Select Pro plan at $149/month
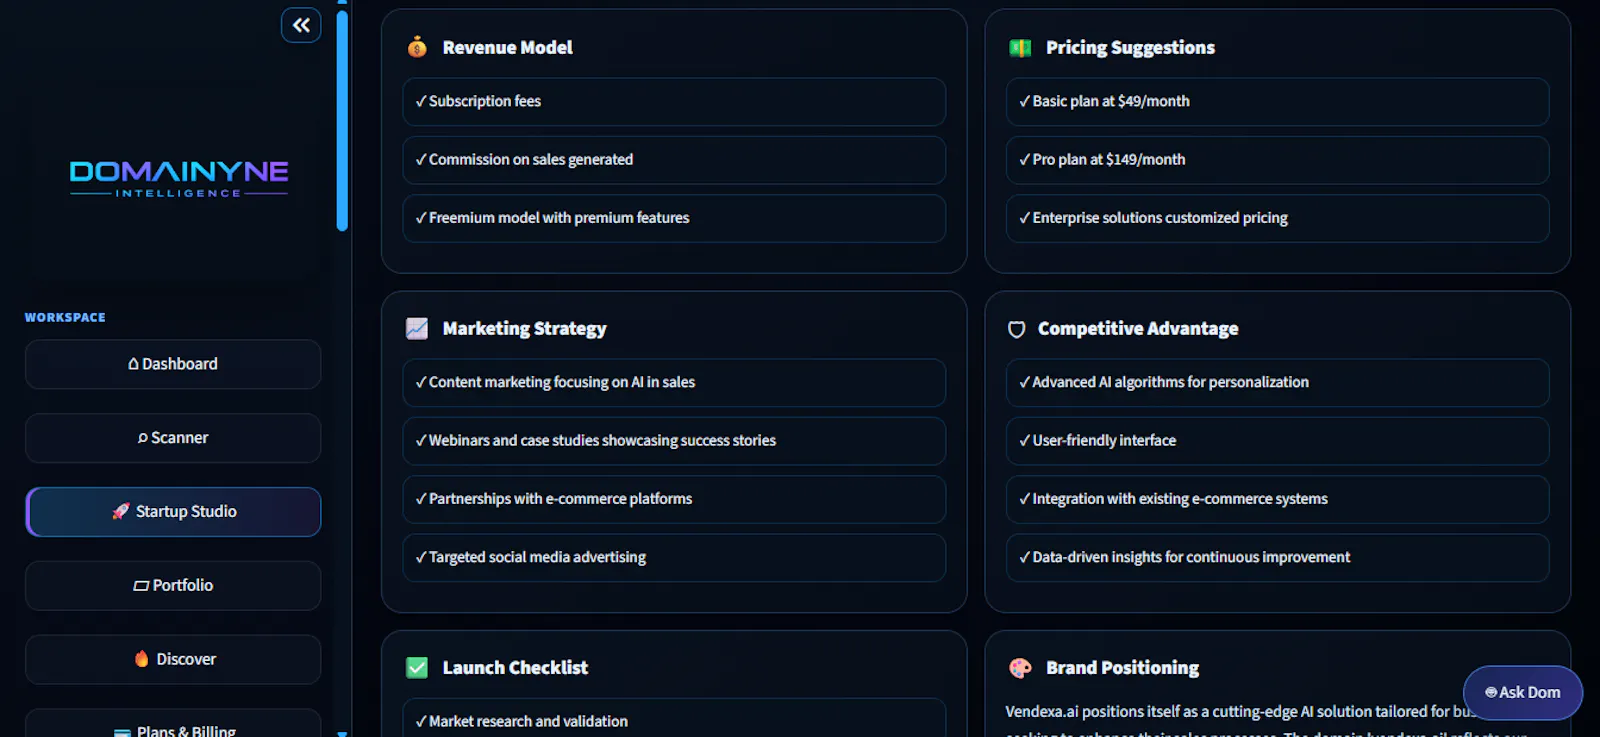This screenshot has width=1600, height=737. [x=1277, y=160]
